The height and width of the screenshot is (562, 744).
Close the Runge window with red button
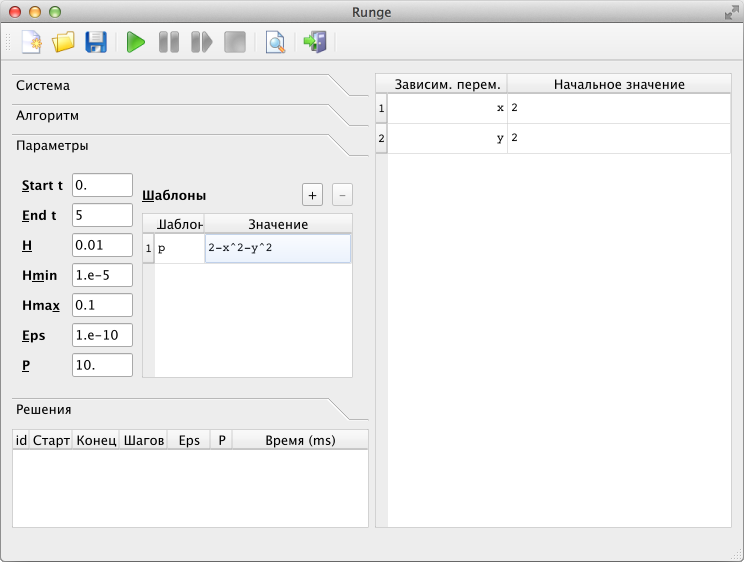click(x=15, y=12)
